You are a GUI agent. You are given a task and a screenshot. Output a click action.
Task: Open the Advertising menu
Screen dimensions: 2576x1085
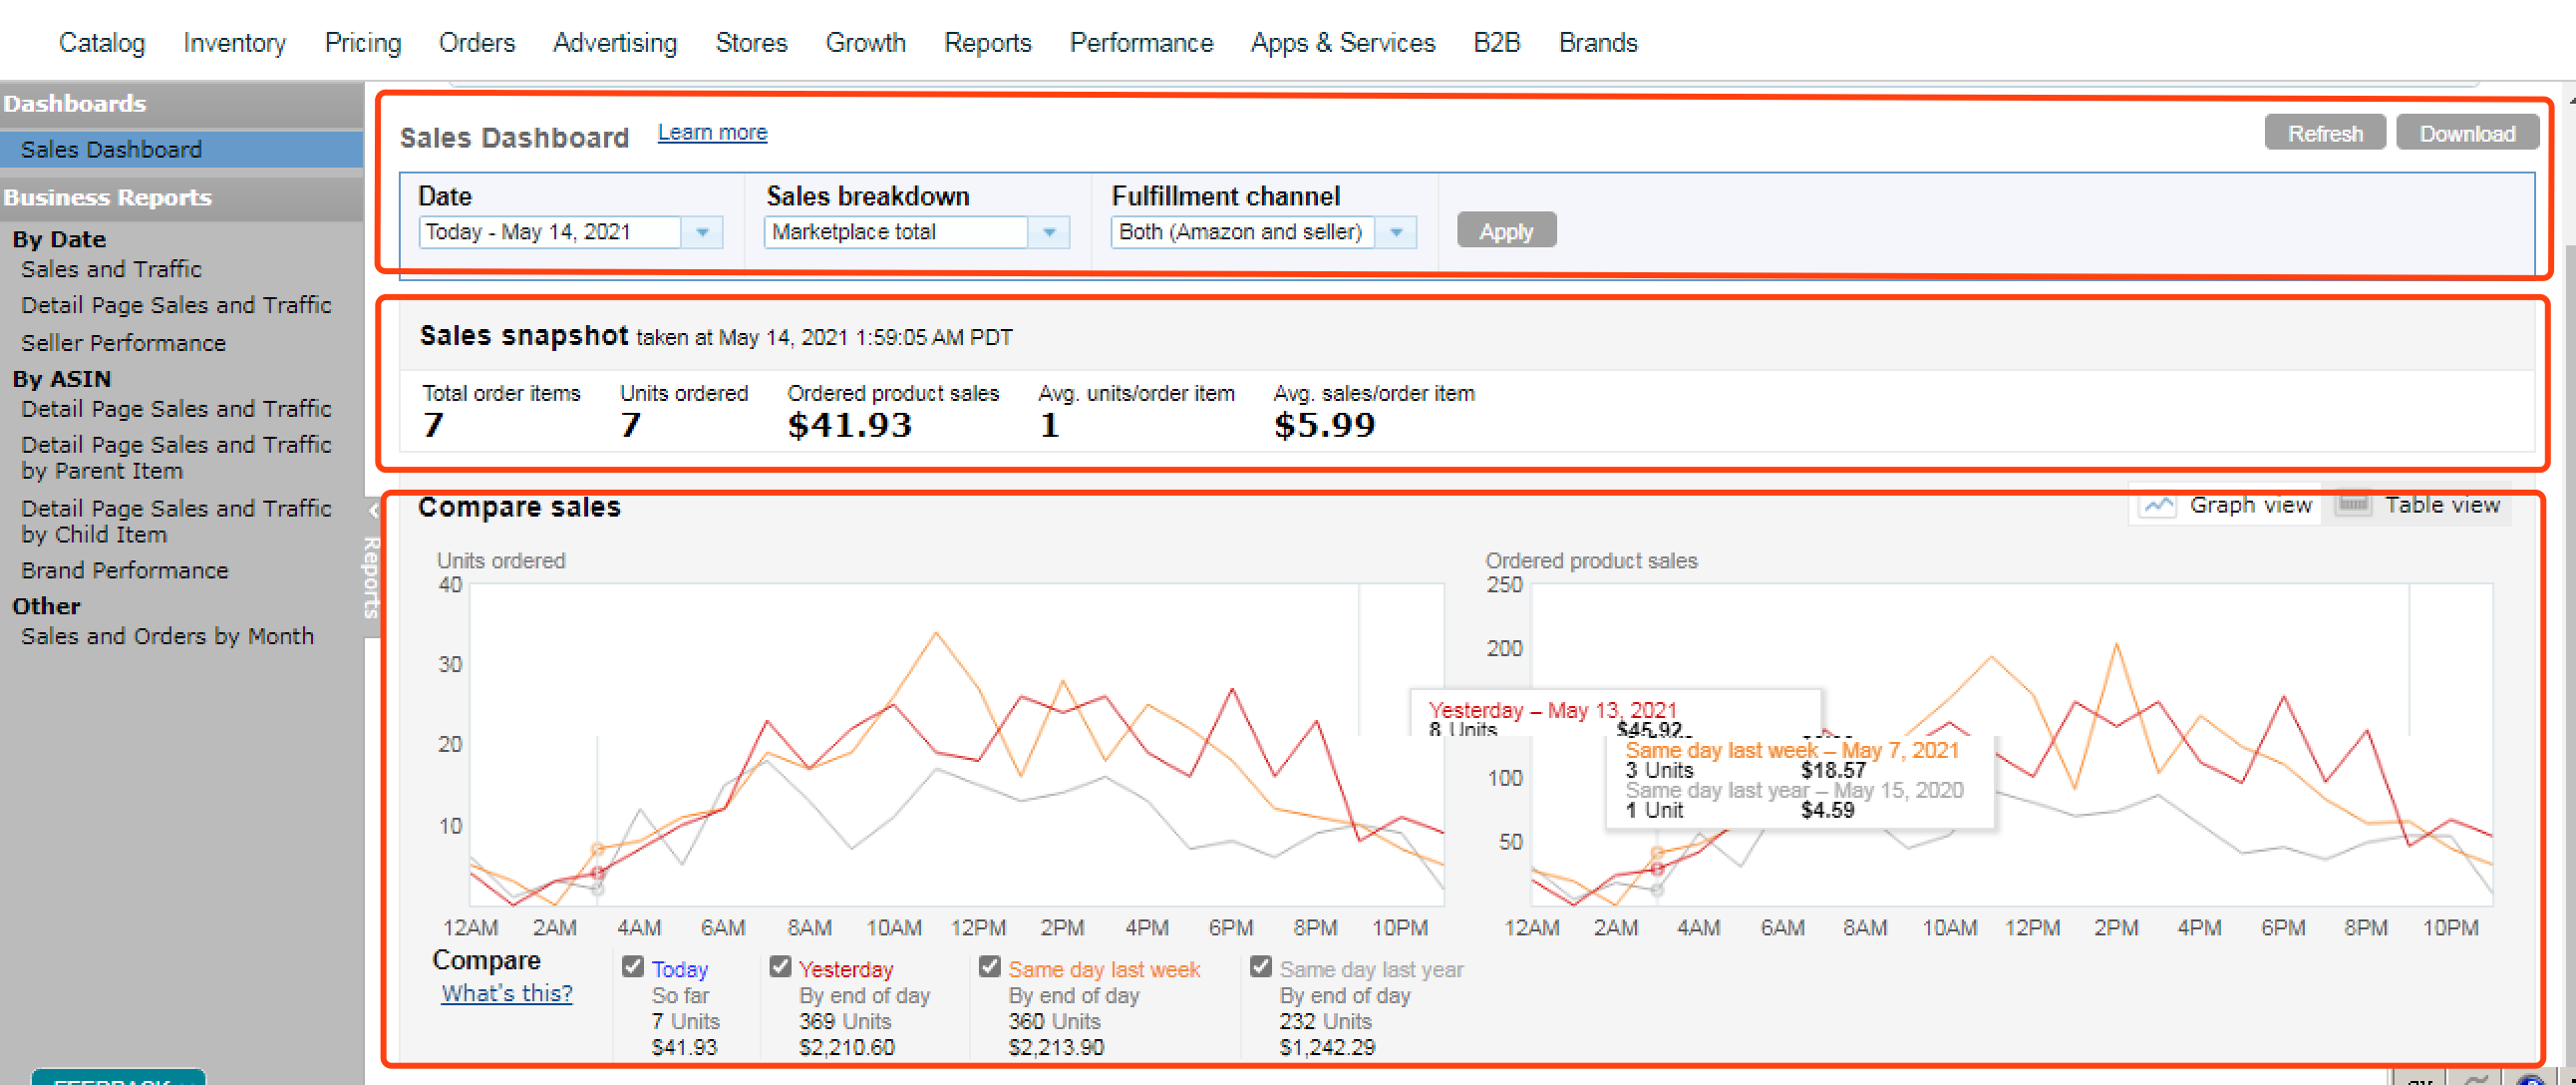pos(614,42)
